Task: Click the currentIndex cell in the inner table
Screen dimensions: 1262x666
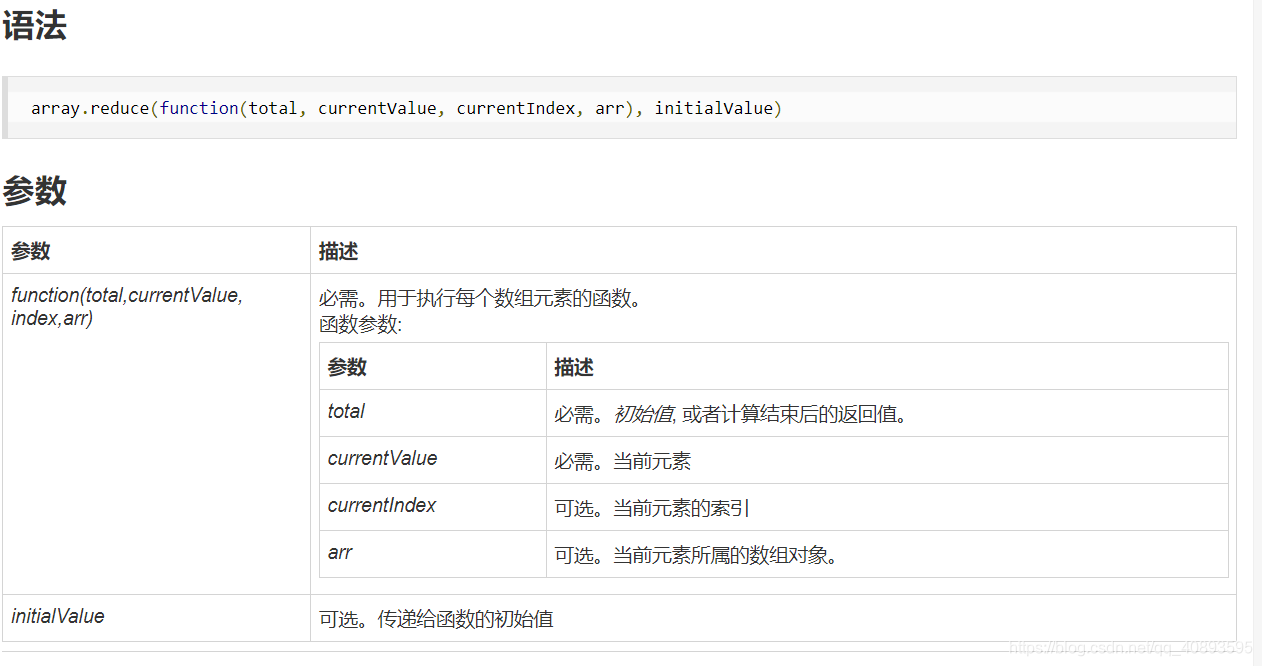Action: pos(433,507)
